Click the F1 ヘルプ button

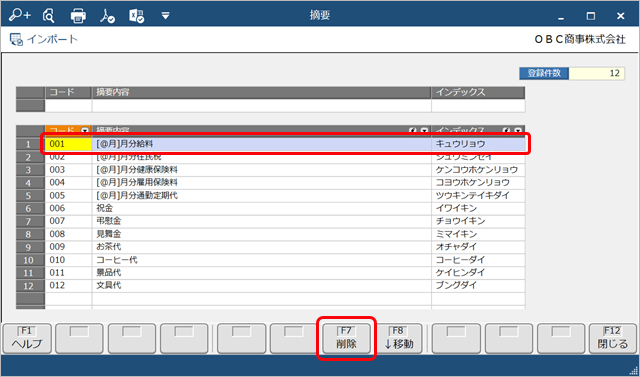[27, 339]
